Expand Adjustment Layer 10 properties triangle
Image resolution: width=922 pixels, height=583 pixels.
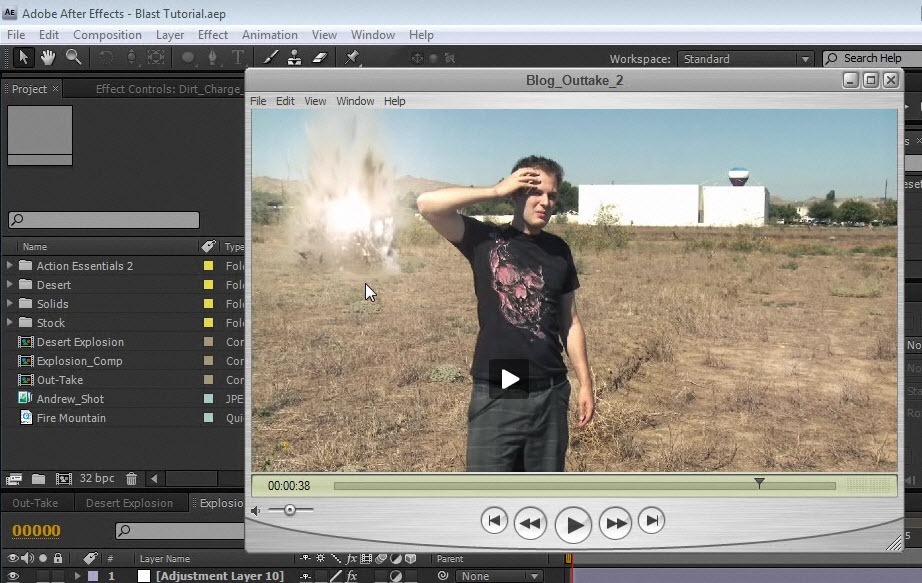point(77,576)
